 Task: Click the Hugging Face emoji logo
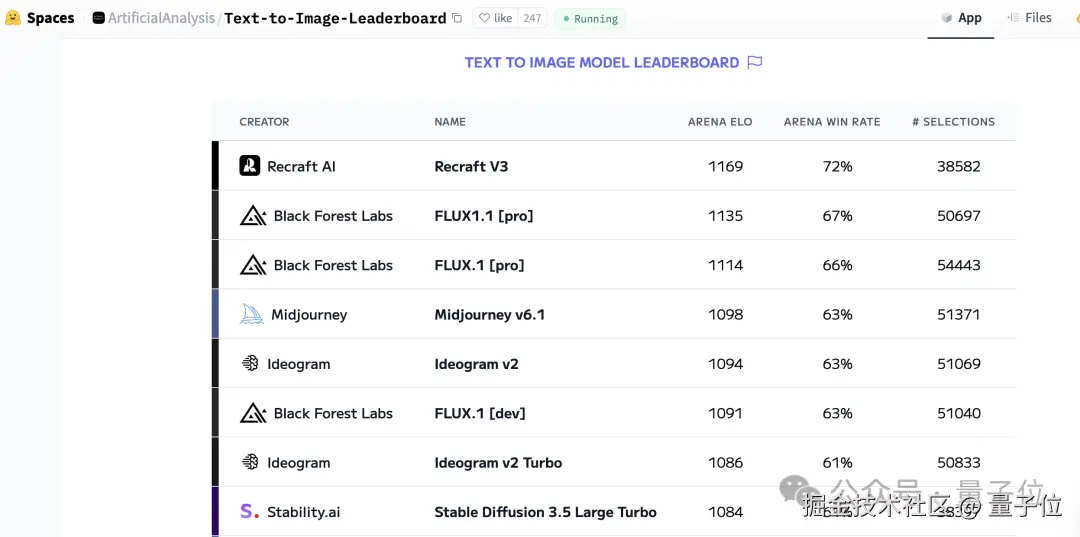13,18
